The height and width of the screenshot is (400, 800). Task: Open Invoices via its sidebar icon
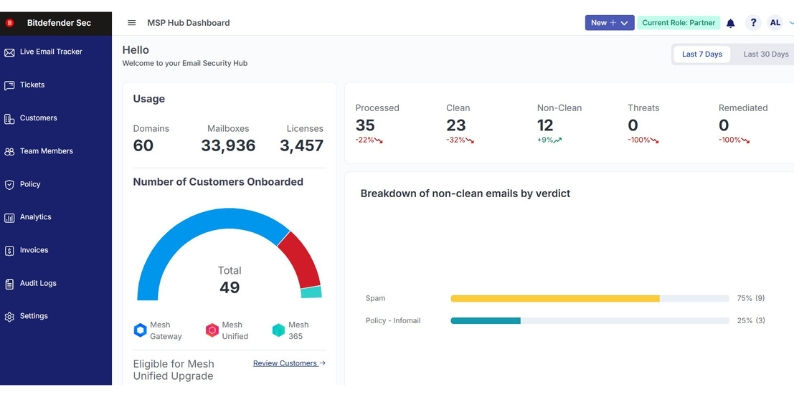pos(10,251)
